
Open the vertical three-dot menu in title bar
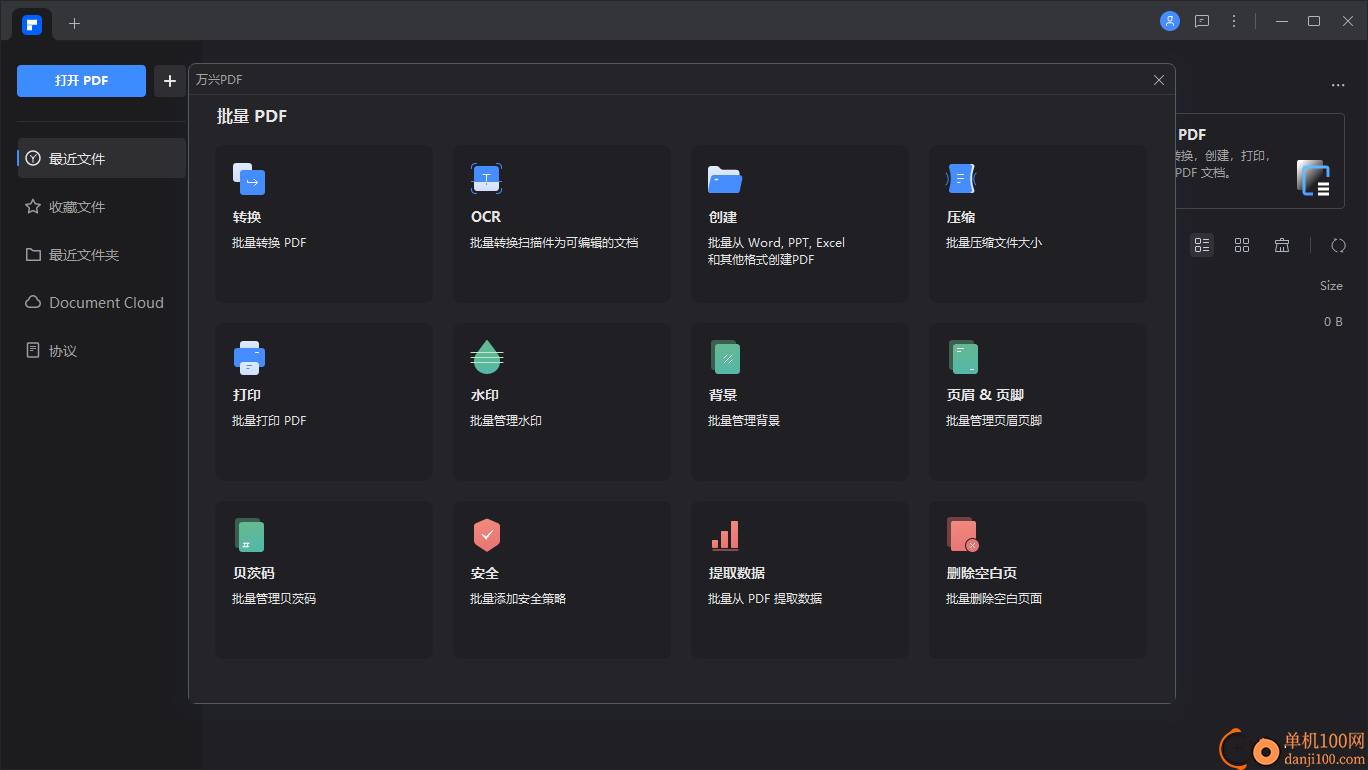pos(1234,21)
